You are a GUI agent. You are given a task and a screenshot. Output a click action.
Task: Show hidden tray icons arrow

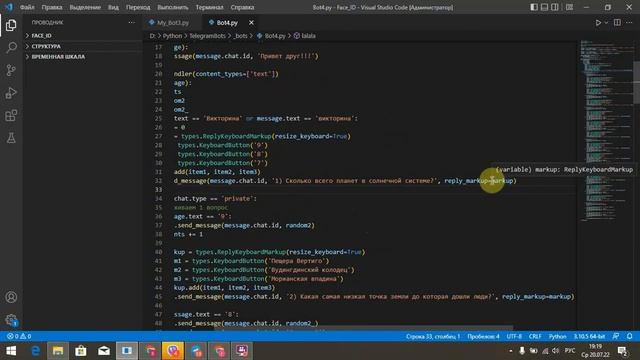[x=511, y=351]
